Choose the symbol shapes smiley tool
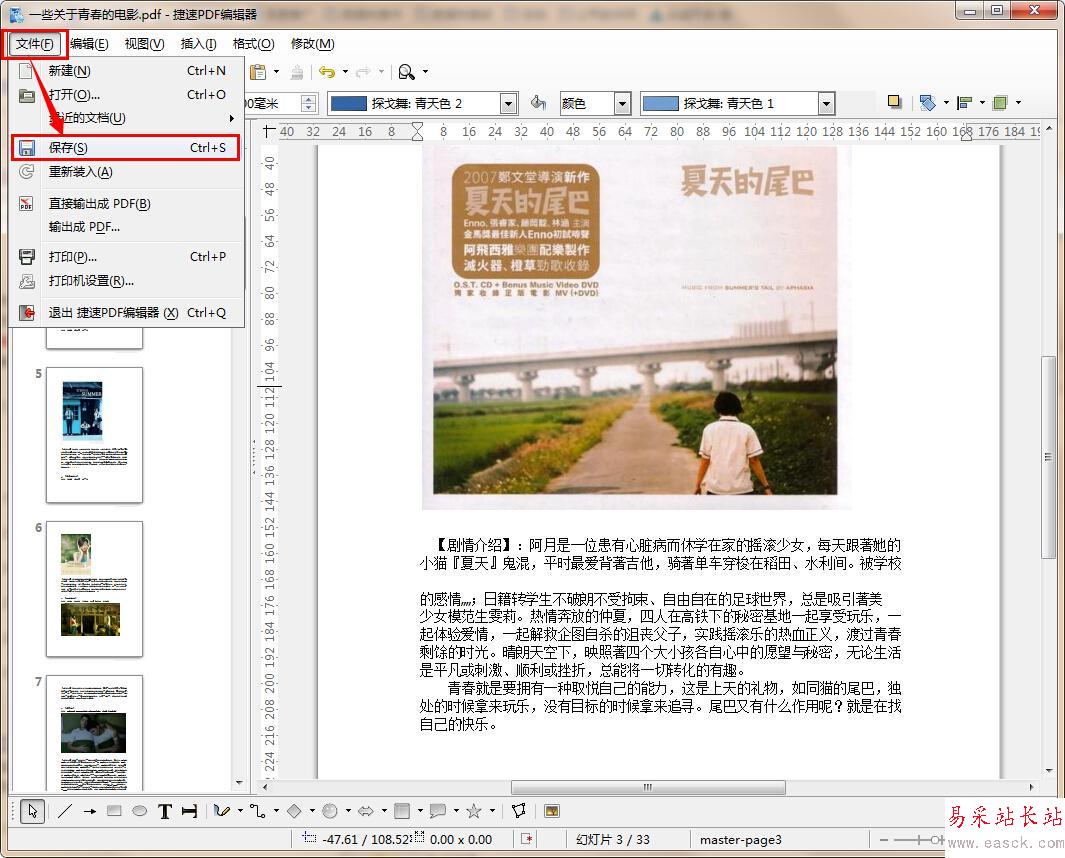This screenshot has width=1065, height=858. pyautogui.click(x=329, y=811)
